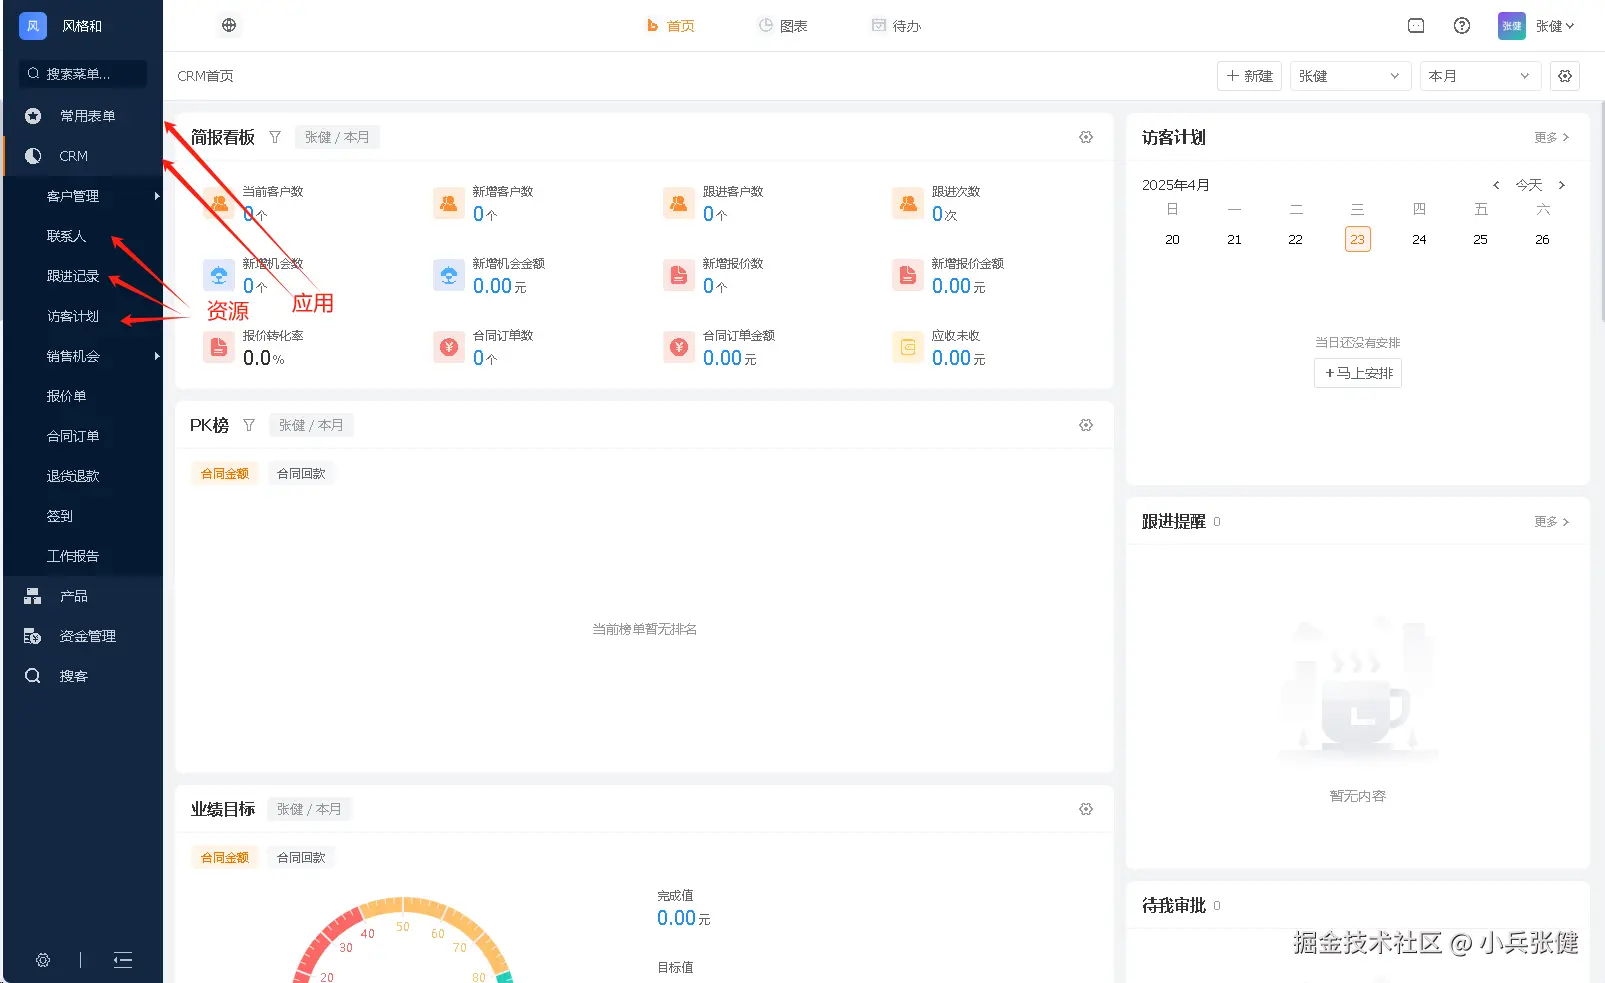Open 签到 in sidebar

[84, 516]
